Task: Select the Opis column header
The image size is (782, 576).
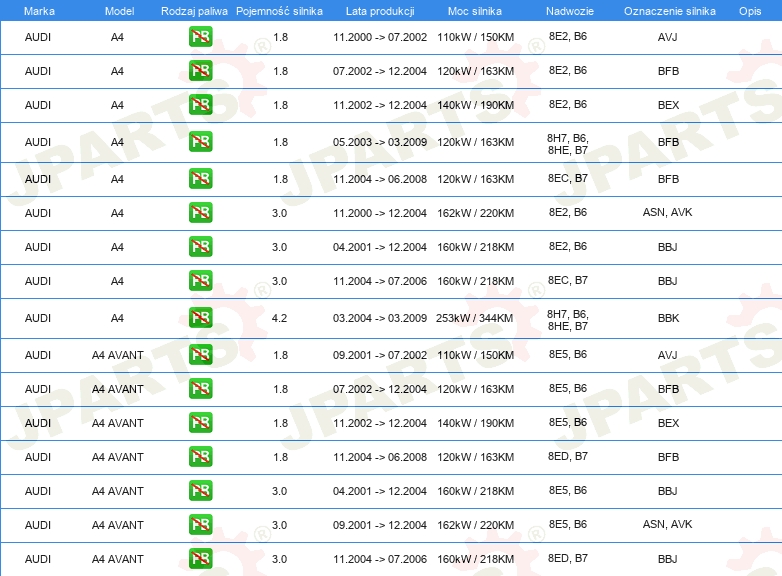Action: pyautogui.click(x=750, y=11)
